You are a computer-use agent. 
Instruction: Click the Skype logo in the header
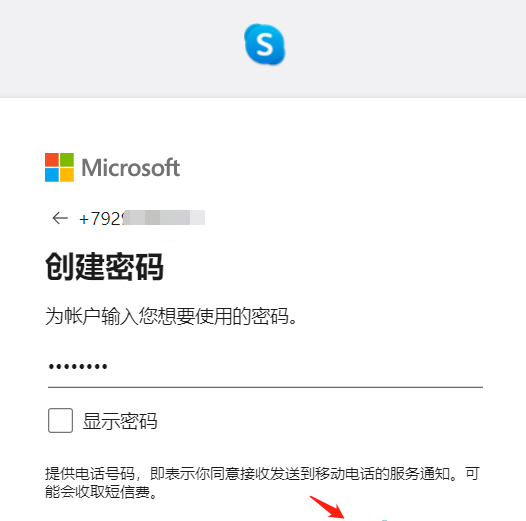(265, 44)
